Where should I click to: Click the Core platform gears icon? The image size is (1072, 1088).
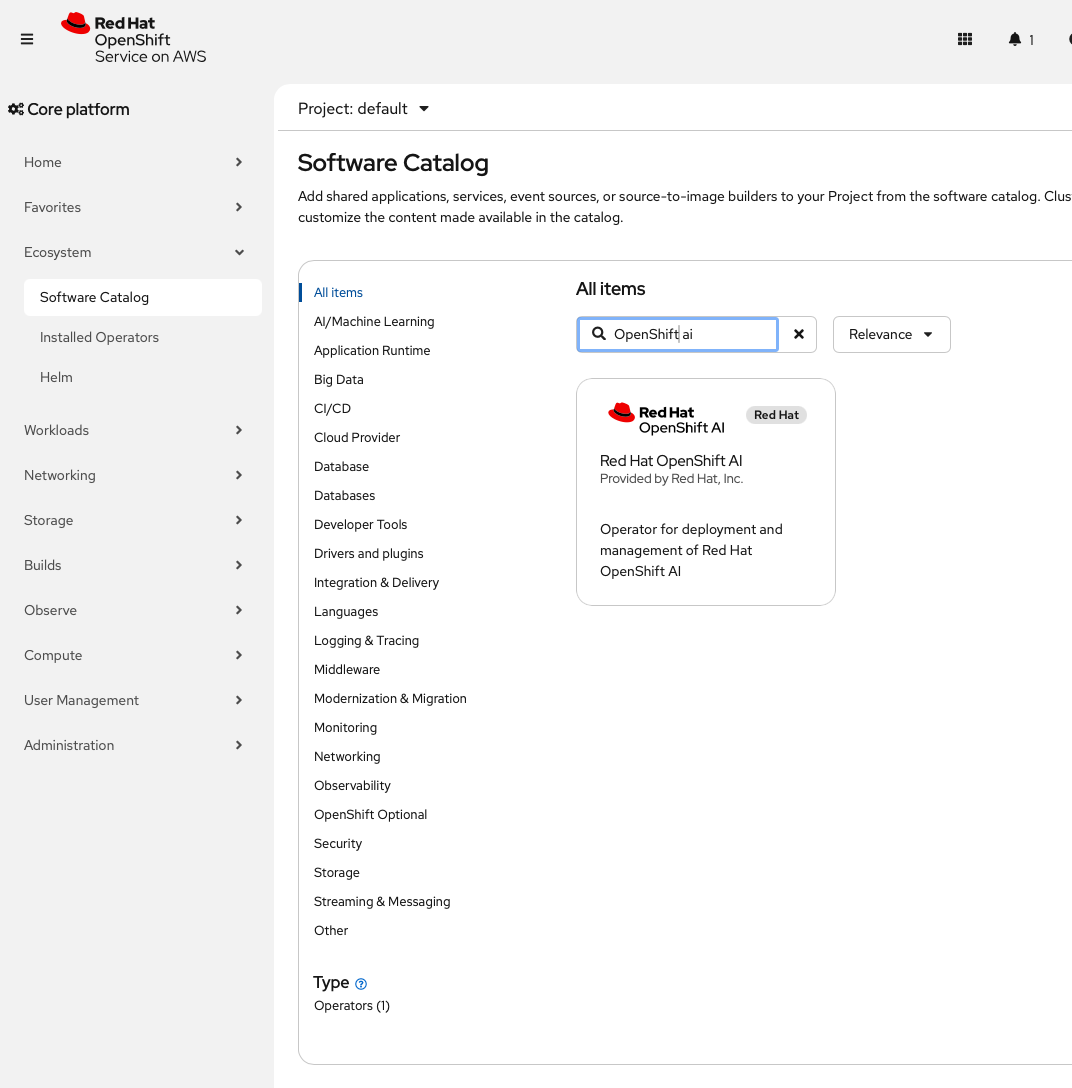point(15,110)
